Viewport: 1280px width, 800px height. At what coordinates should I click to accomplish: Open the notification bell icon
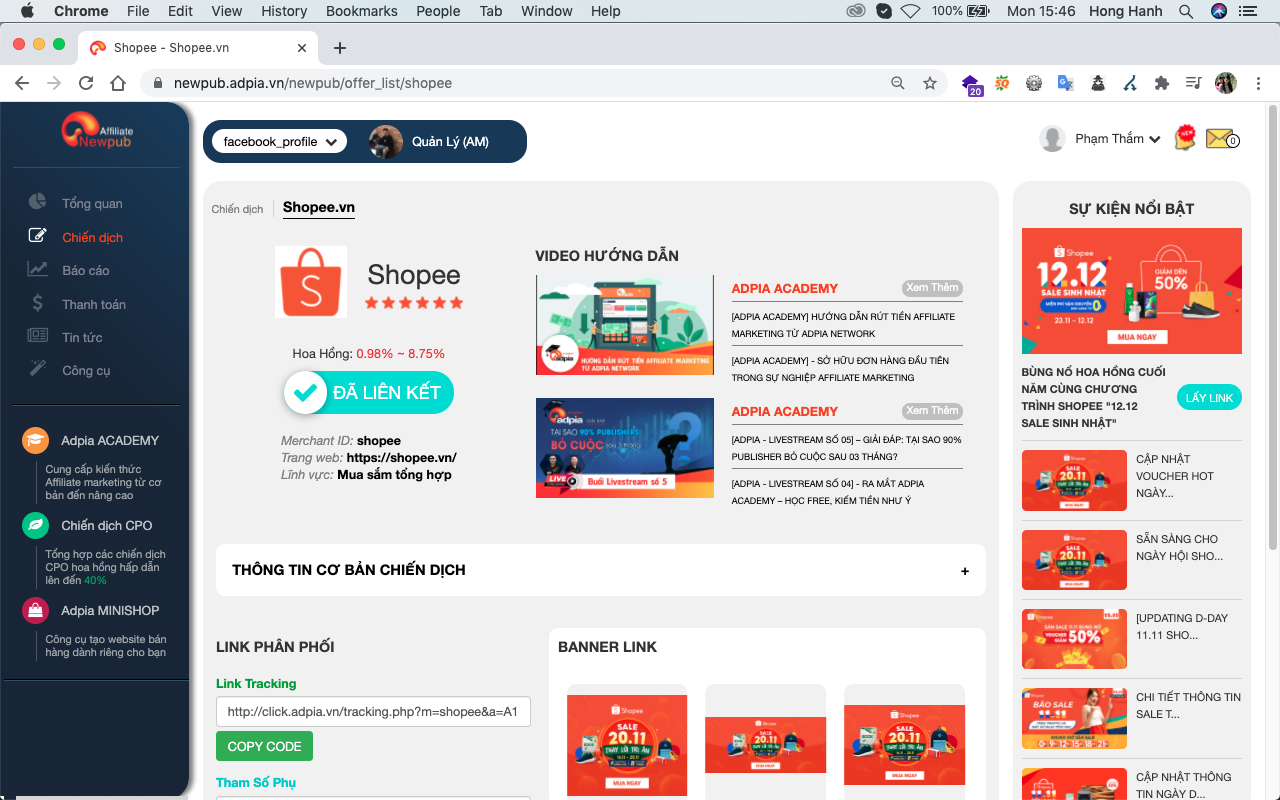(x=1184, y=139)
